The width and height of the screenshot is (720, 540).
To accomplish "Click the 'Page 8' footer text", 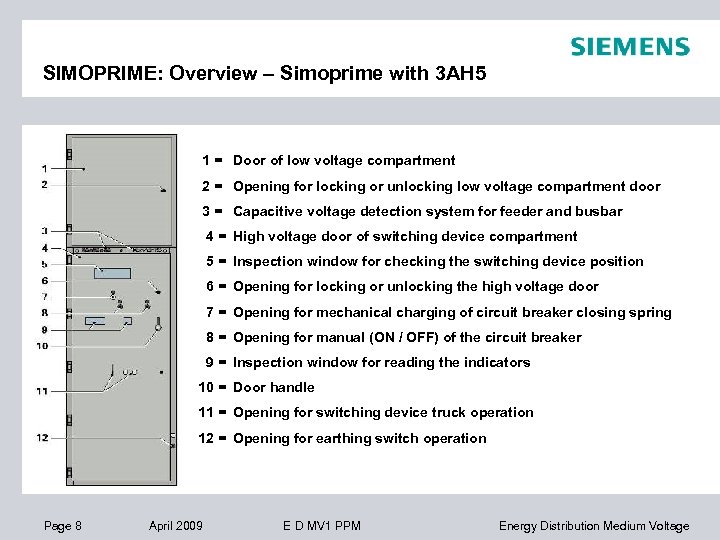I will pos(62,525).
